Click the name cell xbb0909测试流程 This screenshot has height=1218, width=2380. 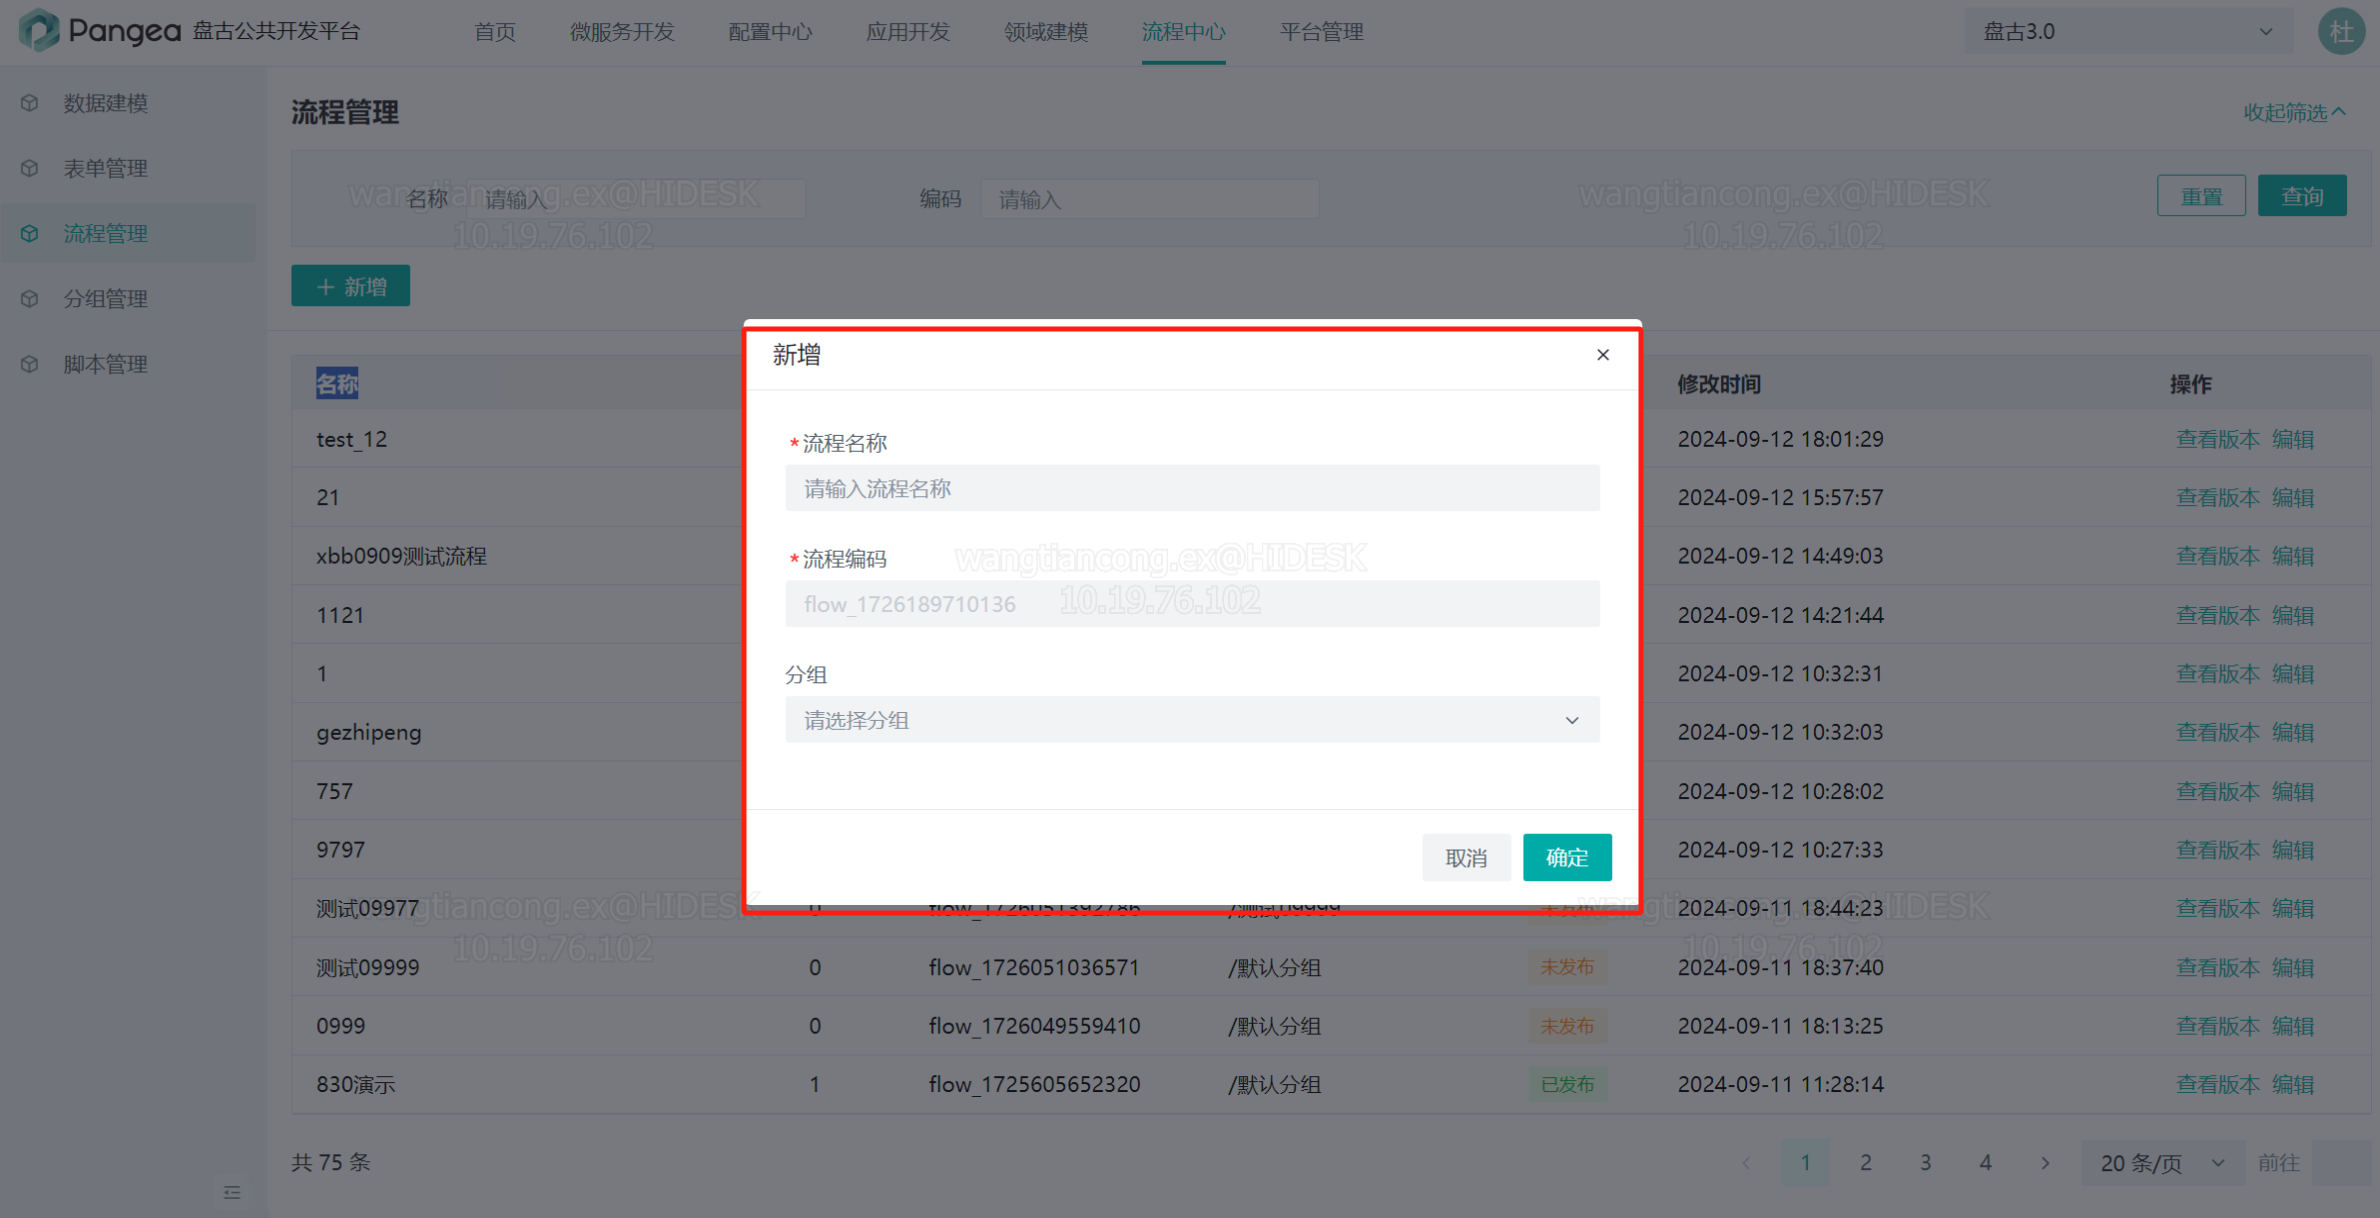coord(401,556)
